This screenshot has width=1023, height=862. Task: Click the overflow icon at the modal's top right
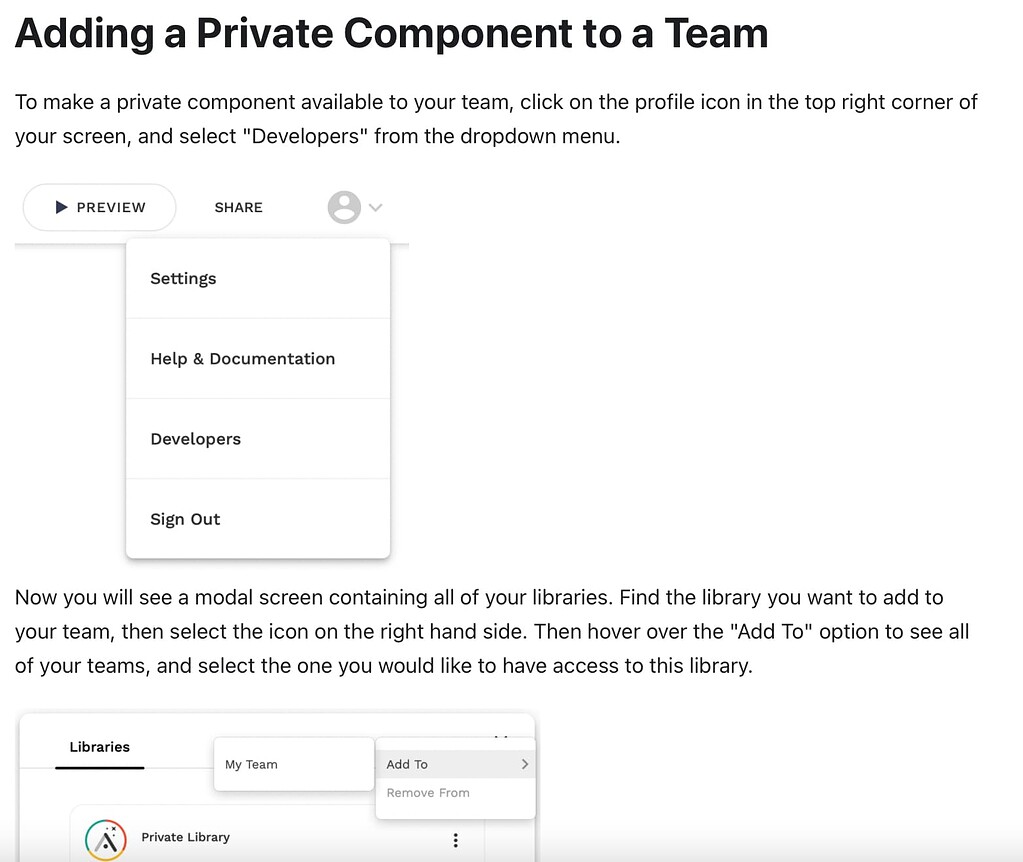coord(501,737)
